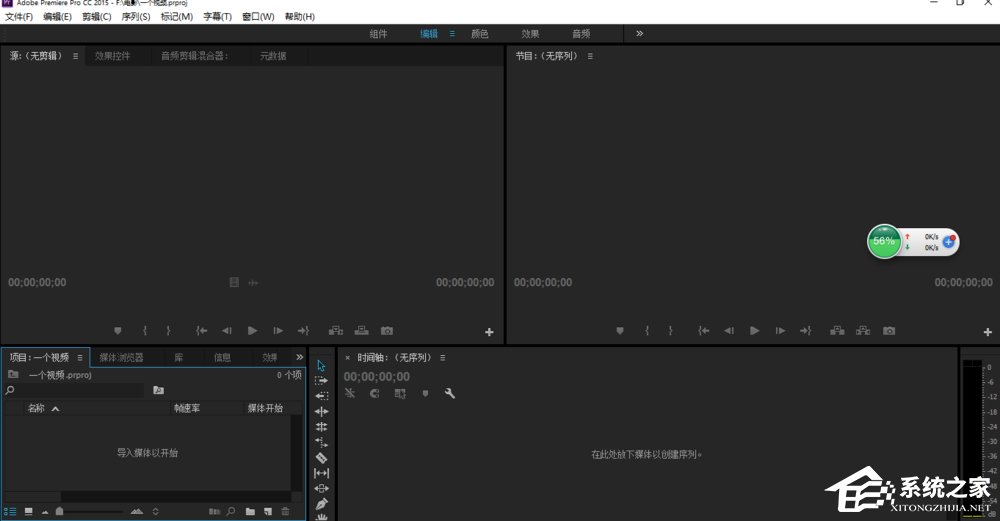This screenshot has height=521, width=1000.
Task: Switch to the 媒体浏览器 tab
Action: pos(121,357)
